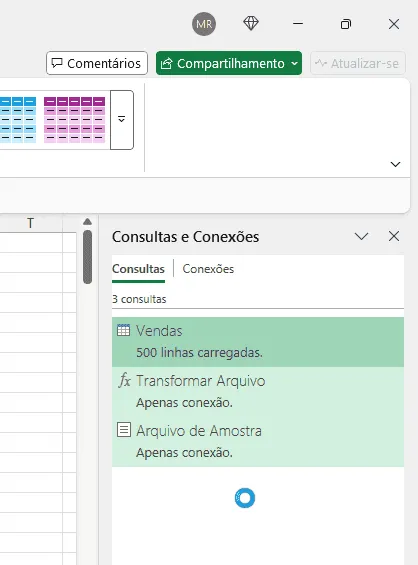The height and width of the screenshot is (565, 418).
Task: Click the MR account avatar
Action: 204,24
